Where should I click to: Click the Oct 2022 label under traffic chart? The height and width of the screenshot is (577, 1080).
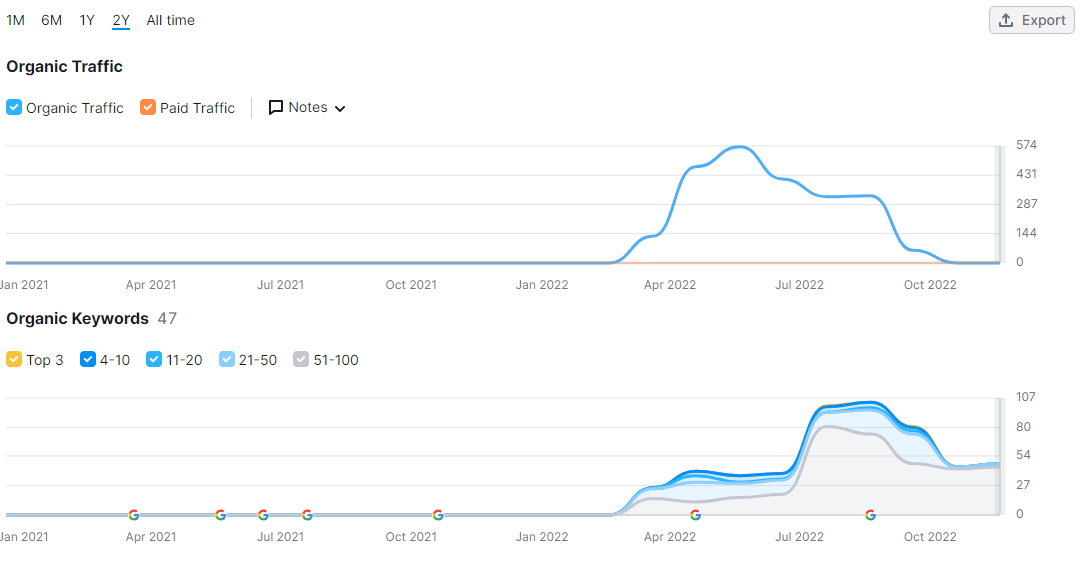point(930,285)
